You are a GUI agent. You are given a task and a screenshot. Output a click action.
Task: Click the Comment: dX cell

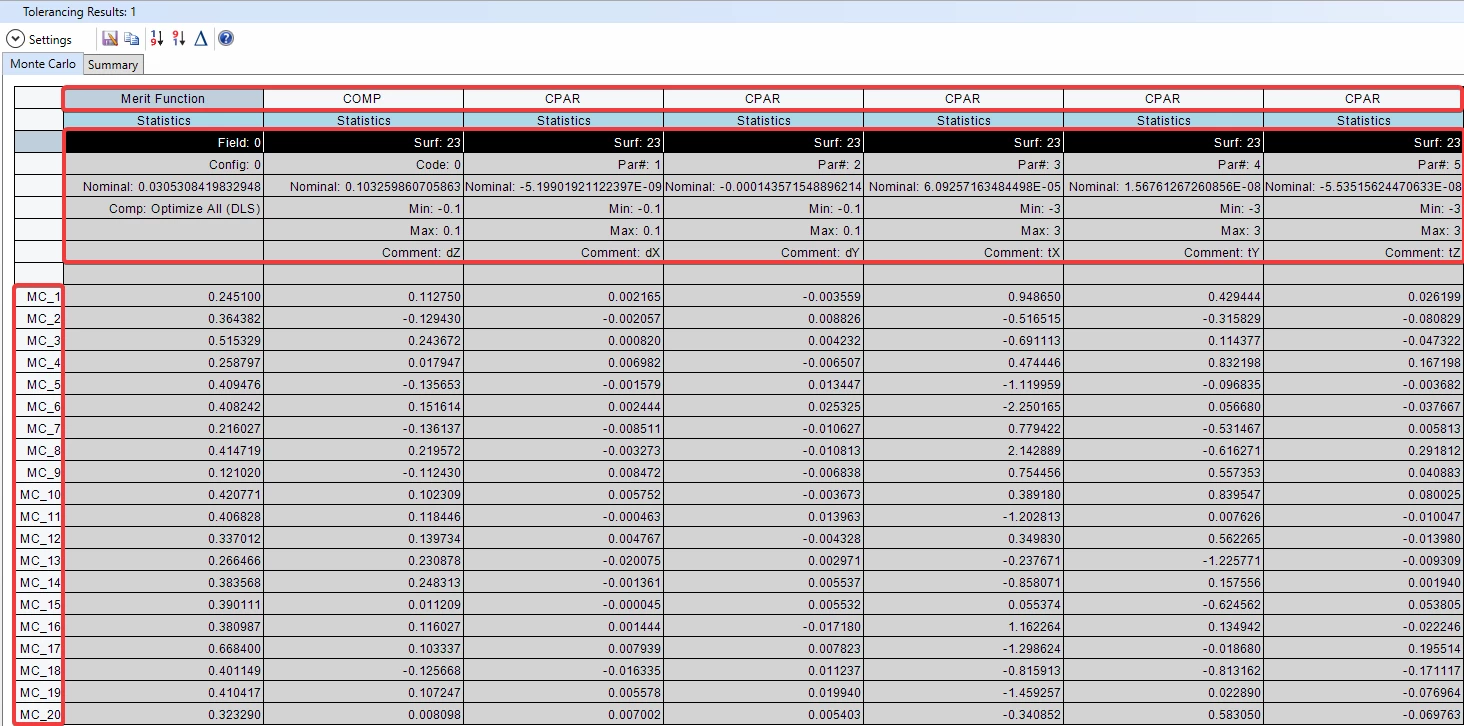pos(563,253)
